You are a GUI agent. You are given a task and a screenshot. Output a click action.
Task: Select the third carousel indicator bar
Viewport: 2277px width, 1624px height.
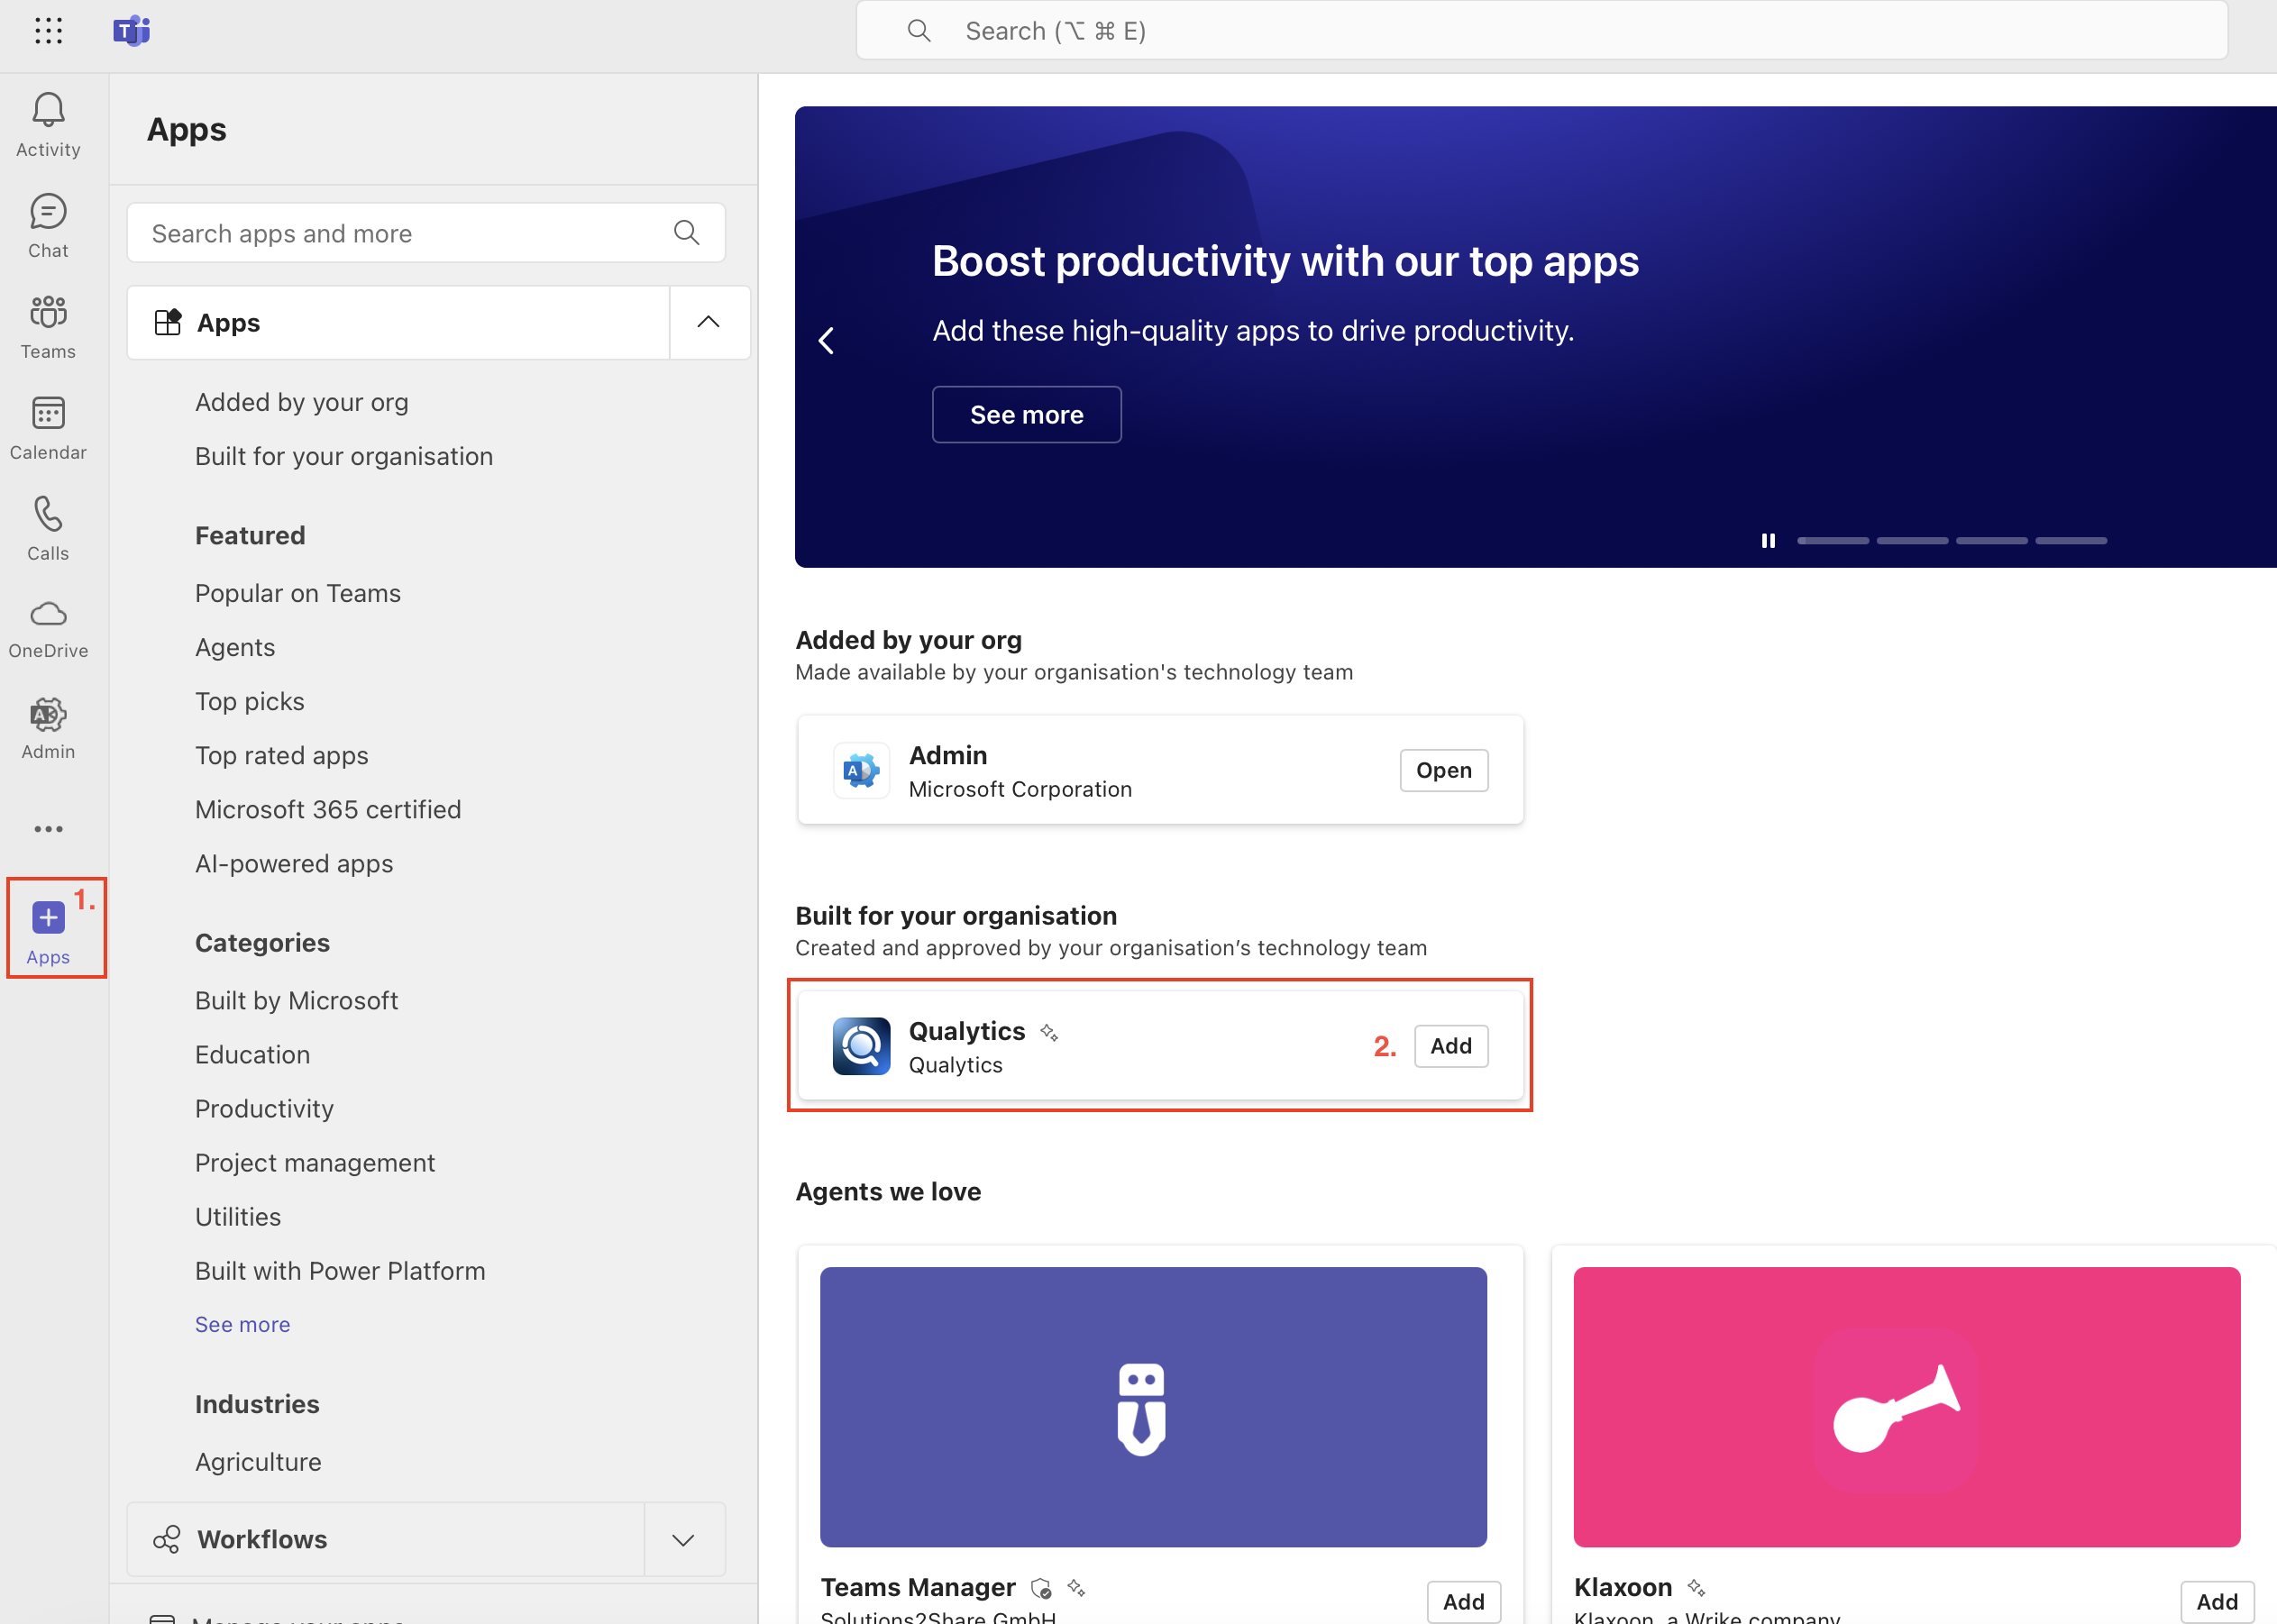(1992, 541)
